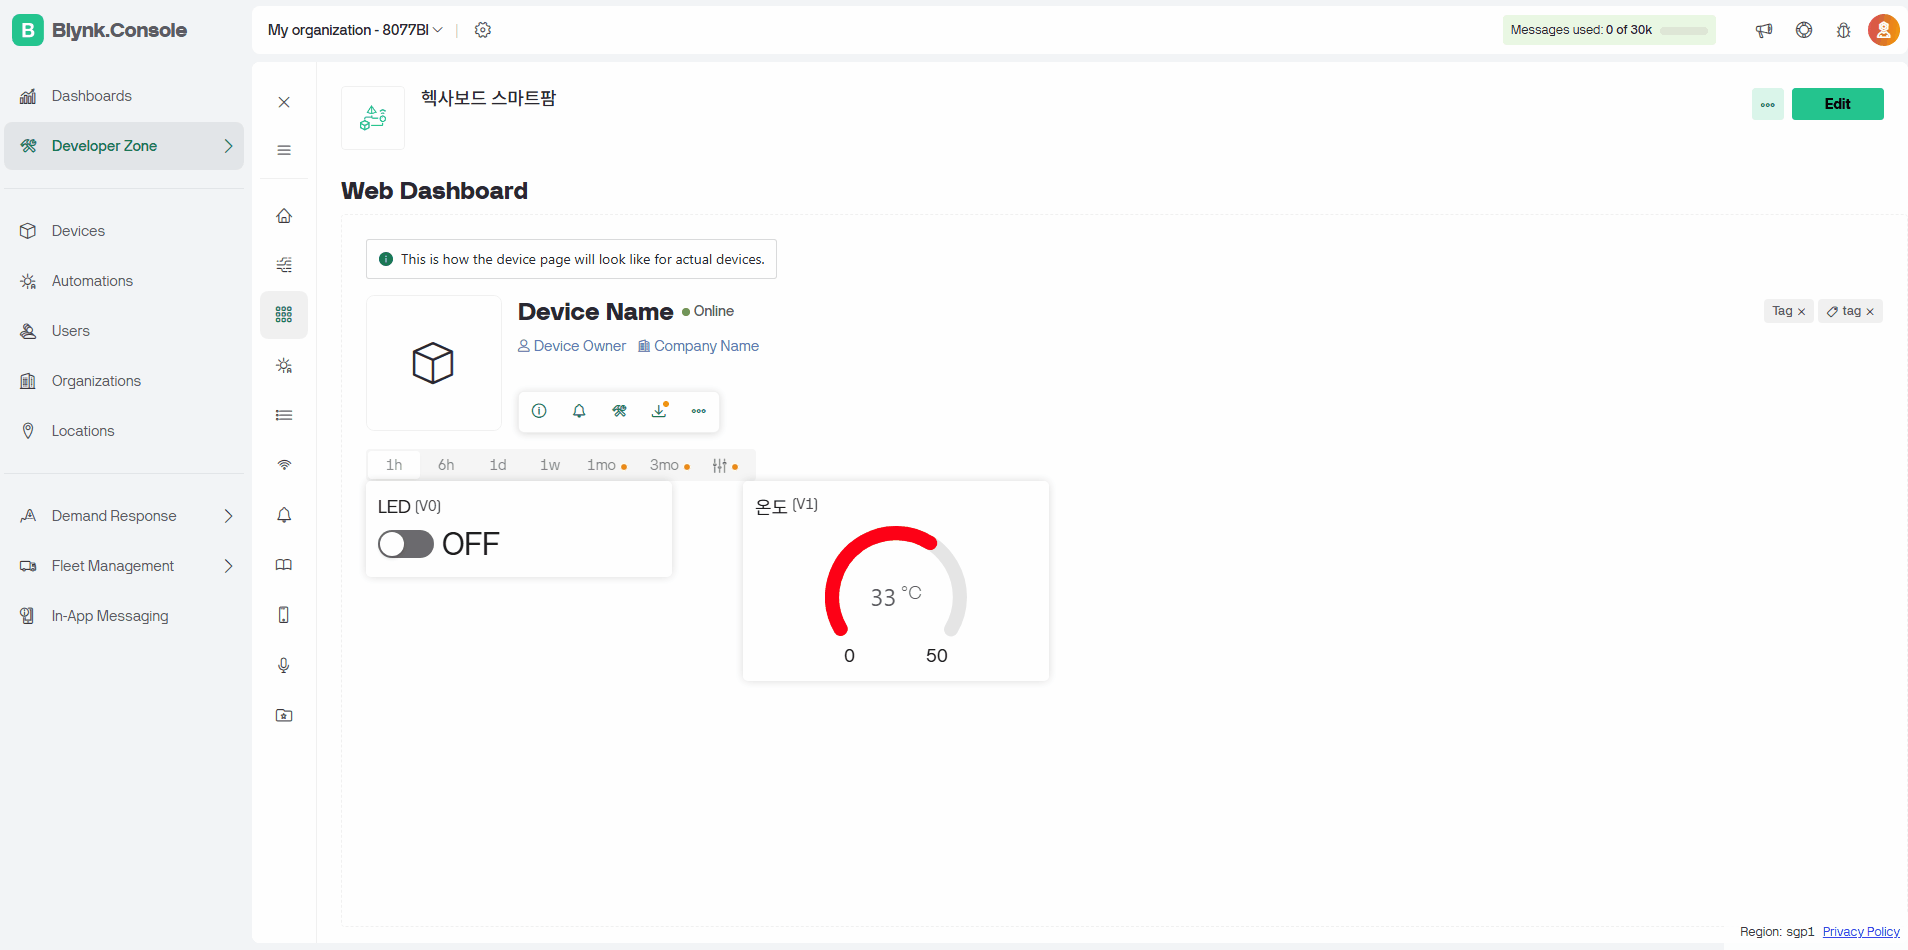Click the Blynk.Console logo
1908x950 pixels.
(x=100, y=30)
